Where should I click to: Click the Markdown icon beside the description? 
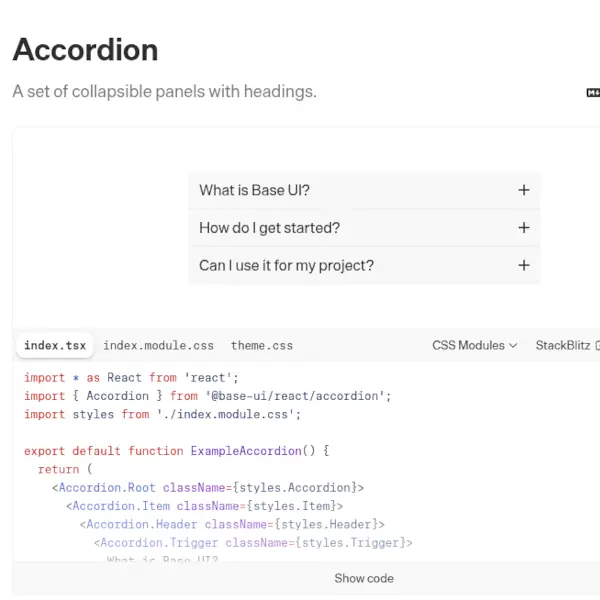(x=593, y=92)
